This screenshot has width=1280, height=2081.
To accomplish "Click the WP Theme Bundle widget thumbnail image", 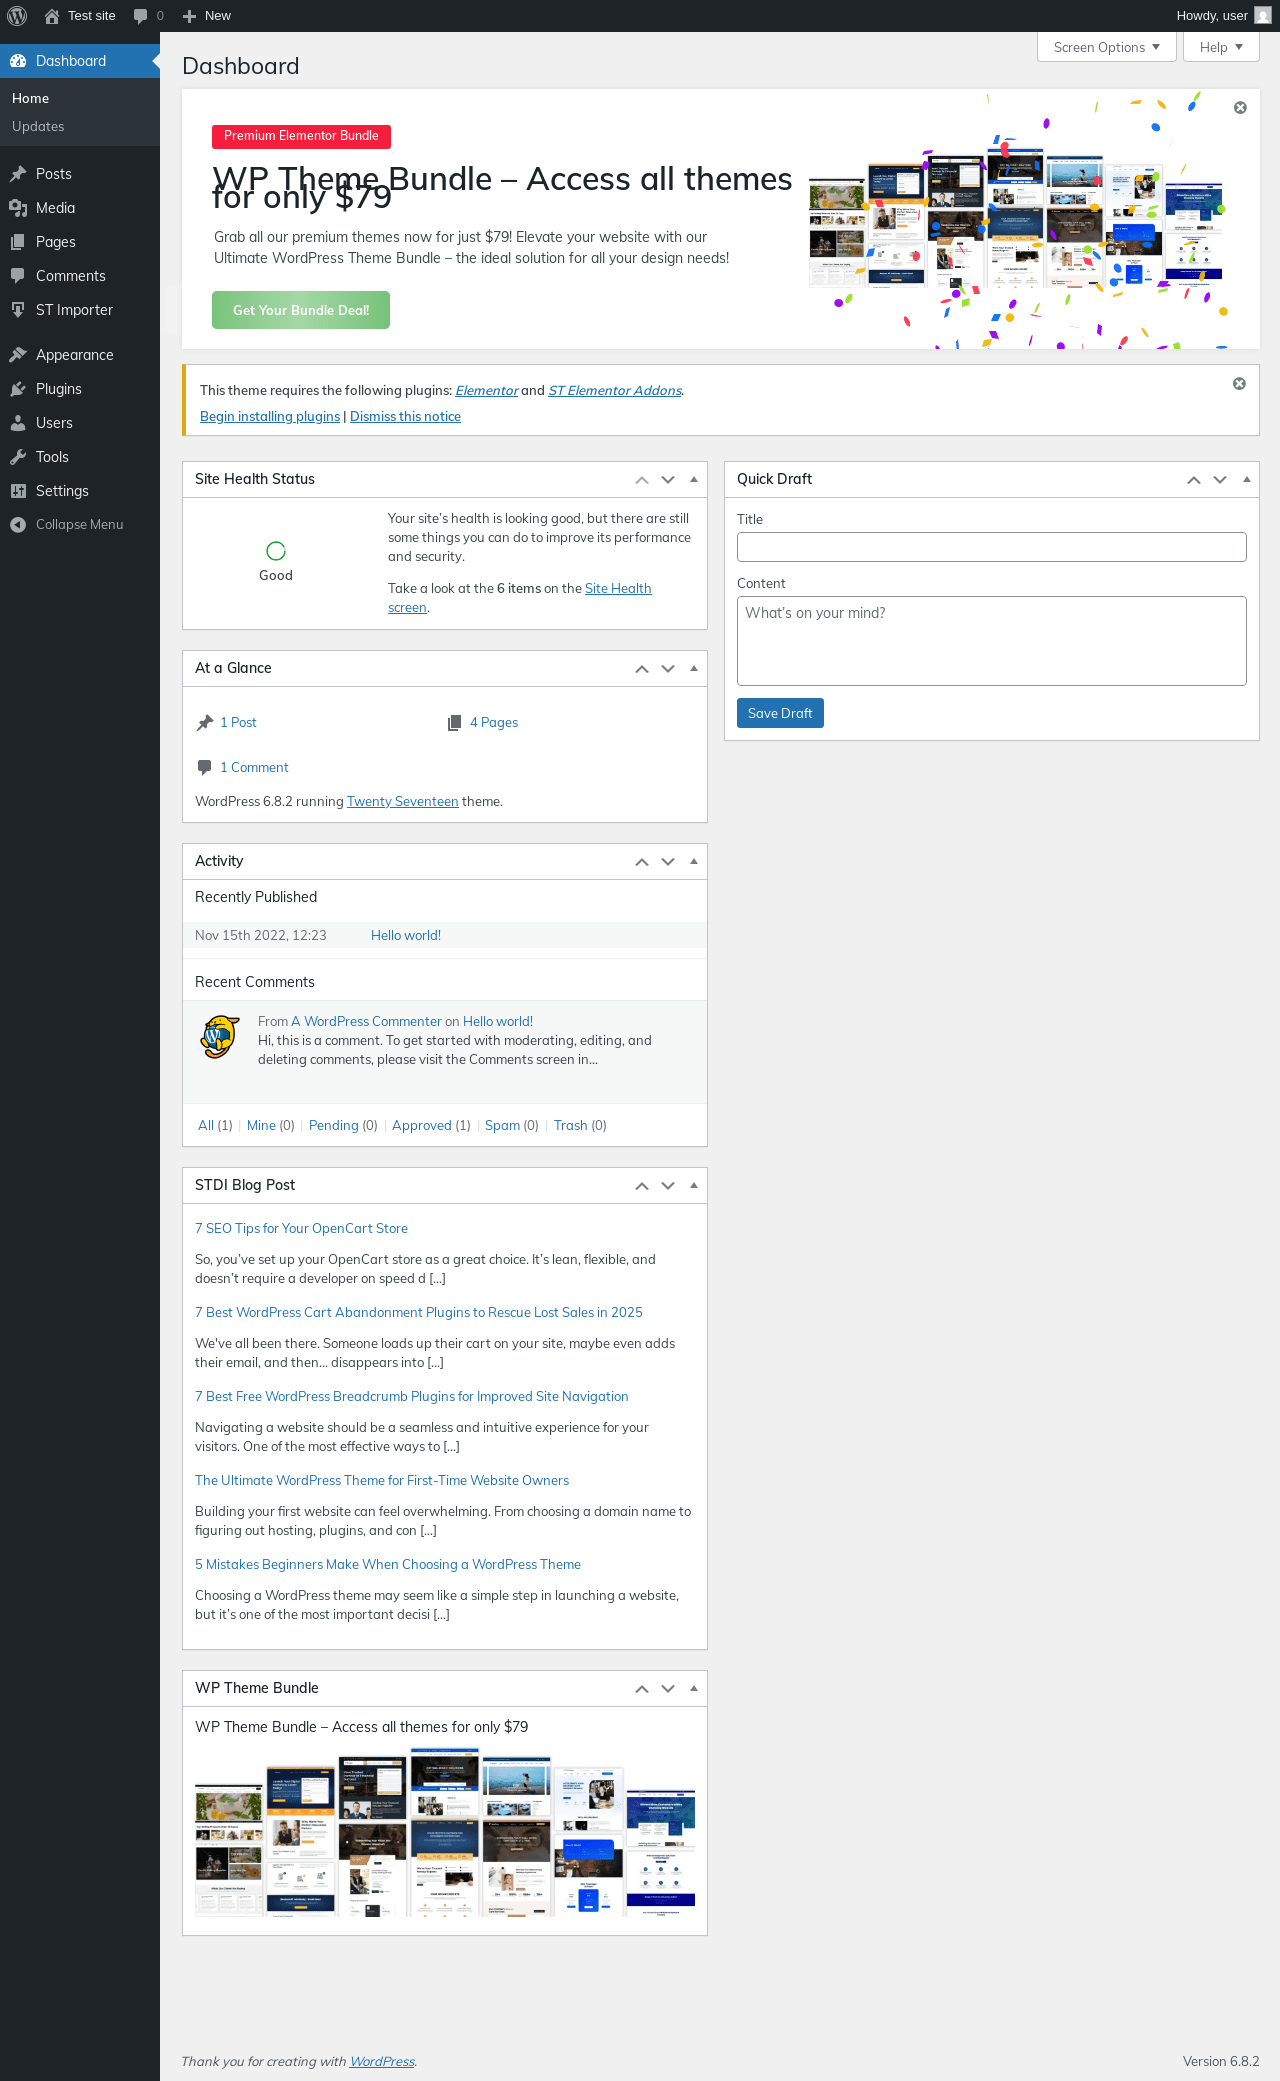I will click(445, 1832).
